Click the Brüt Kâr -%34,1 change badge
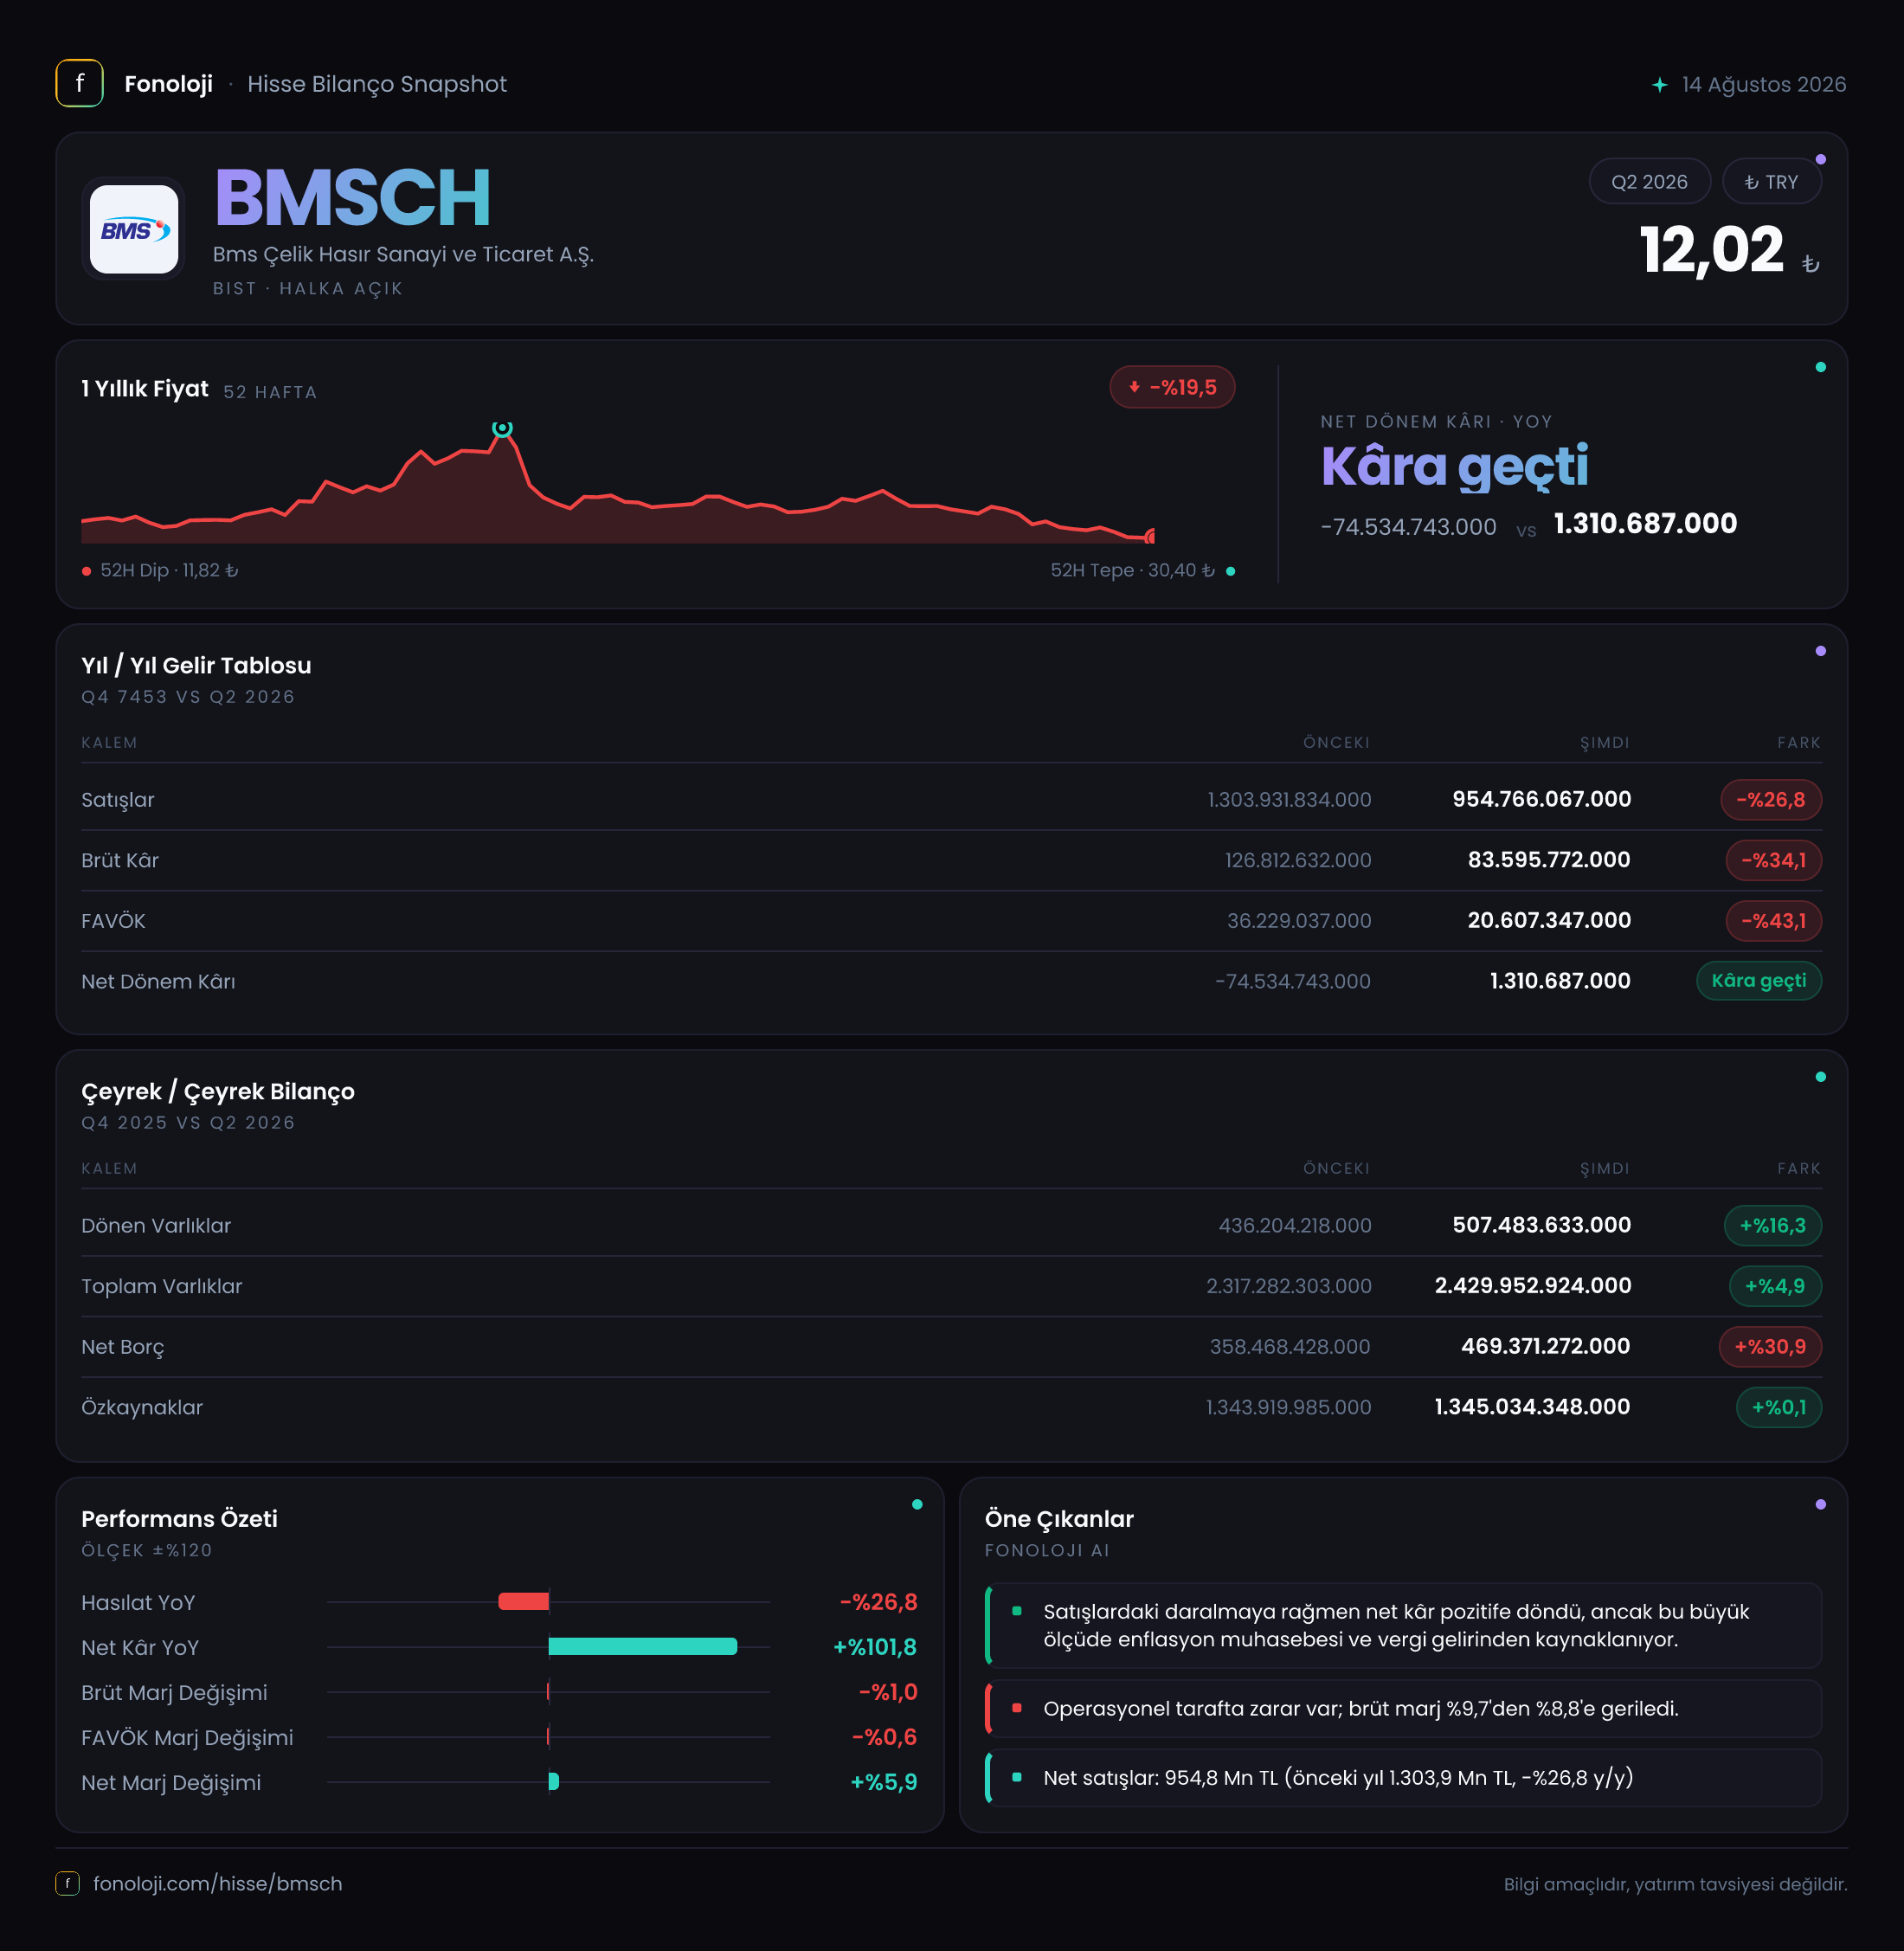The height and width of the screenshot is (1951, 1904). 1773,860
